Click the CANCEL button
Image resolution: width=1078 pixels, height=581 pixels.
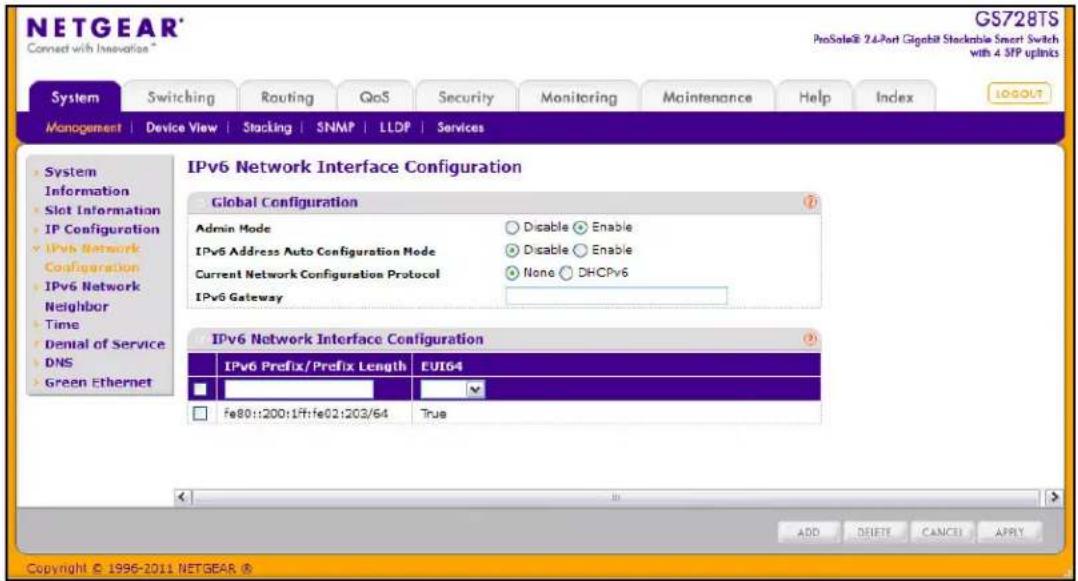942,532
